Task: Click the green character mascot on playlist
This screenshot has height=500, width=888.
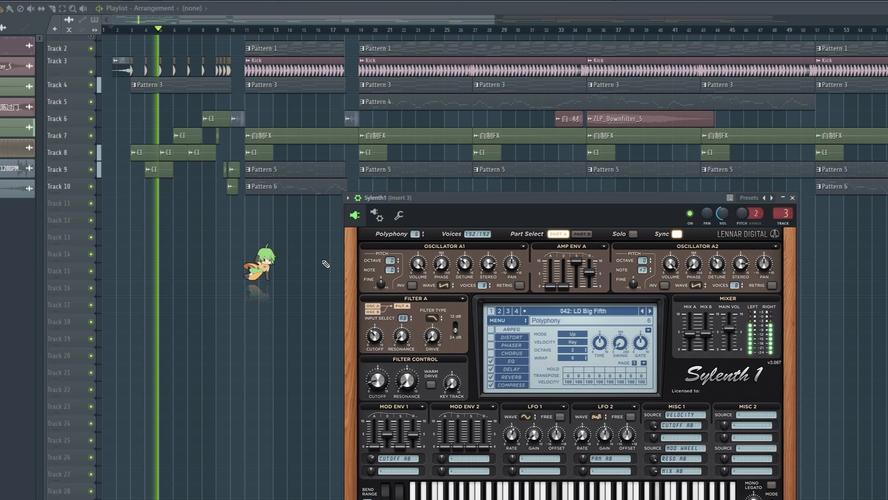Action: pyautogui.click(x=260, y=264)
